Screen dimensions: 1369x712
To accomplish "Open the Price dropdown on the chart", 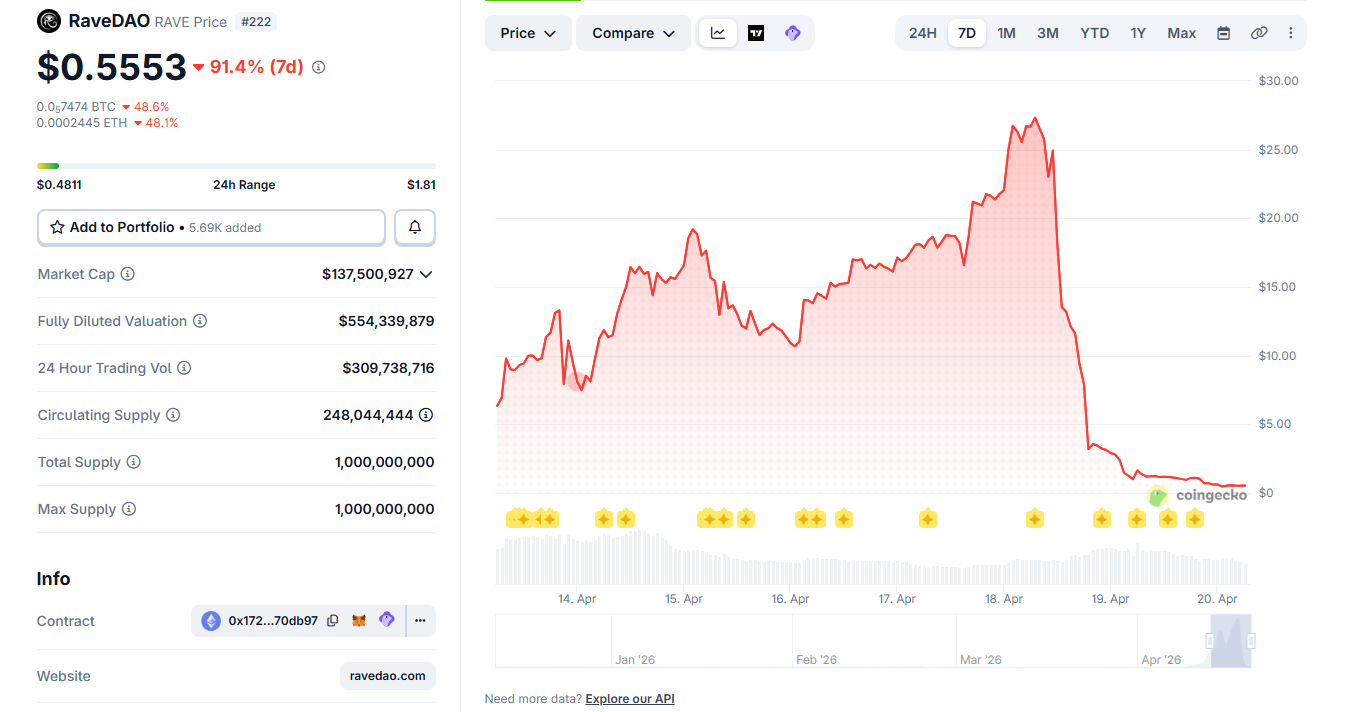I will [x=528, y=32].
